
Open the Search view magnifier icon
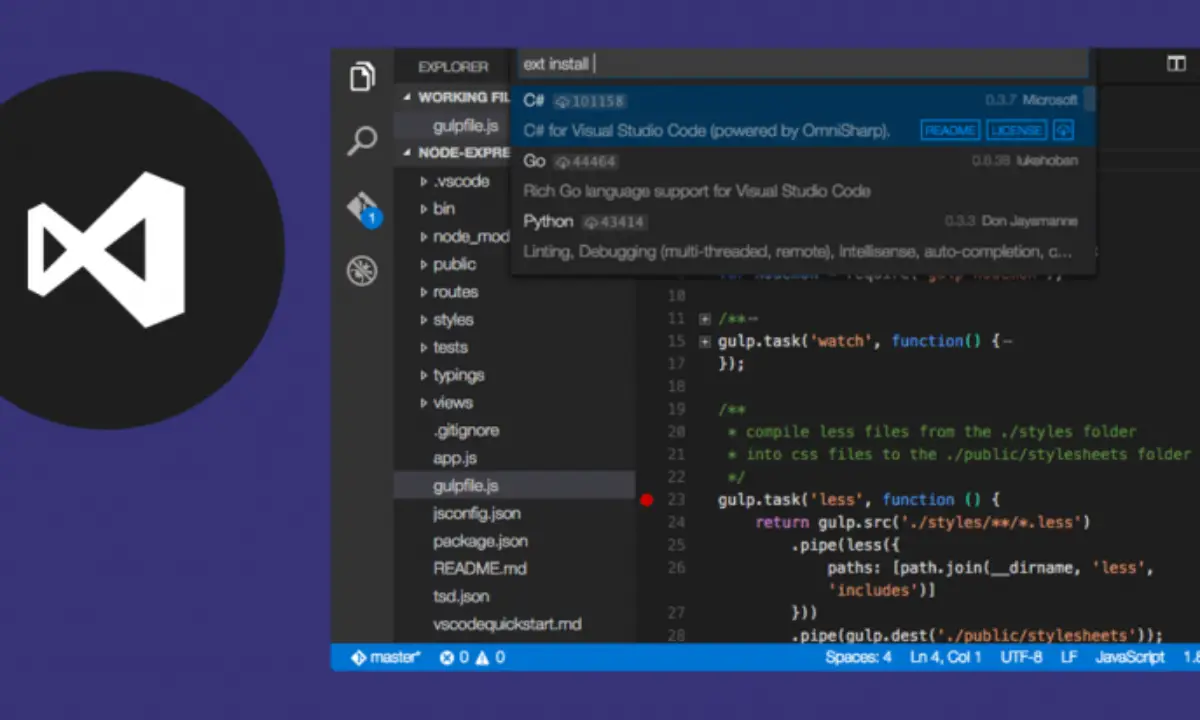(362, 141)
